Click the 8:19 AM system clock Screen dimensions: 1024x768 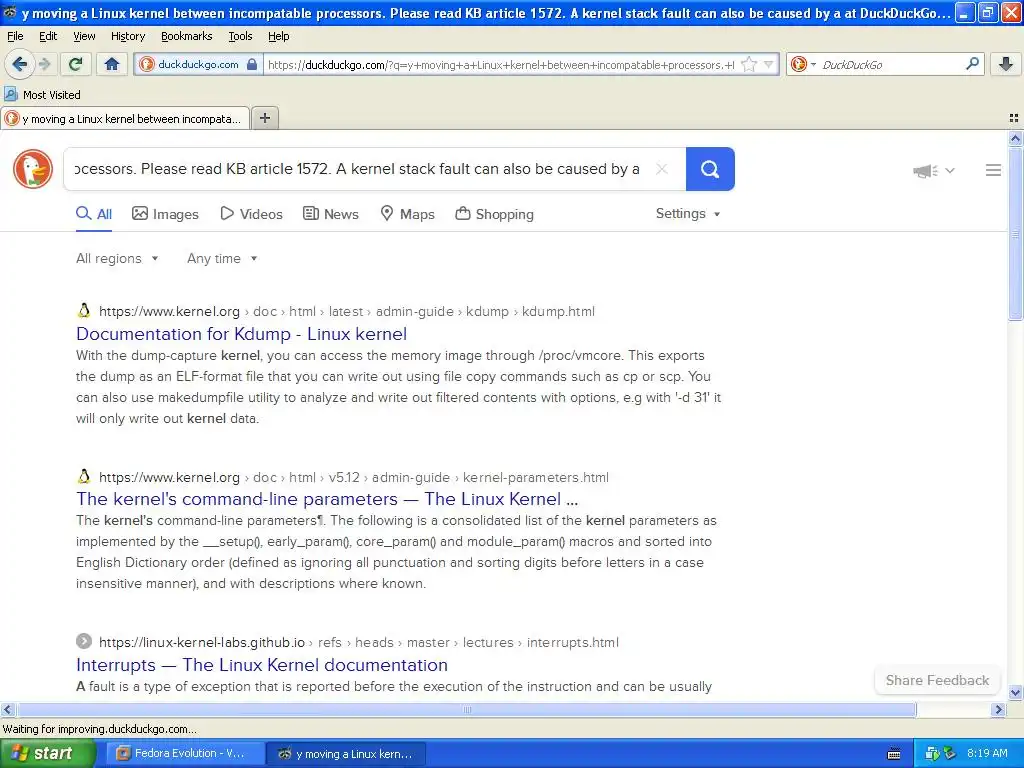click(987, 754)
